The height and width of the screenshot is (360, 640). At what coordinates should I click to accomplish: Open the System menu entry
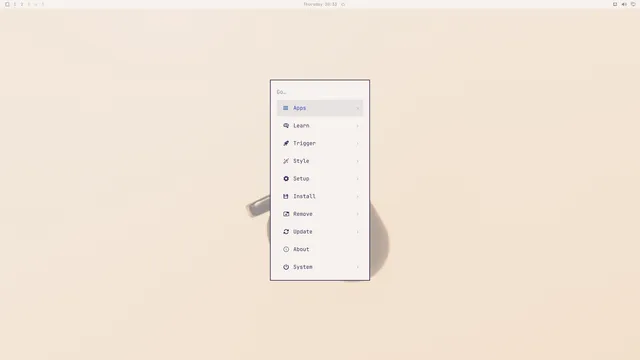(x=320, y=267)
